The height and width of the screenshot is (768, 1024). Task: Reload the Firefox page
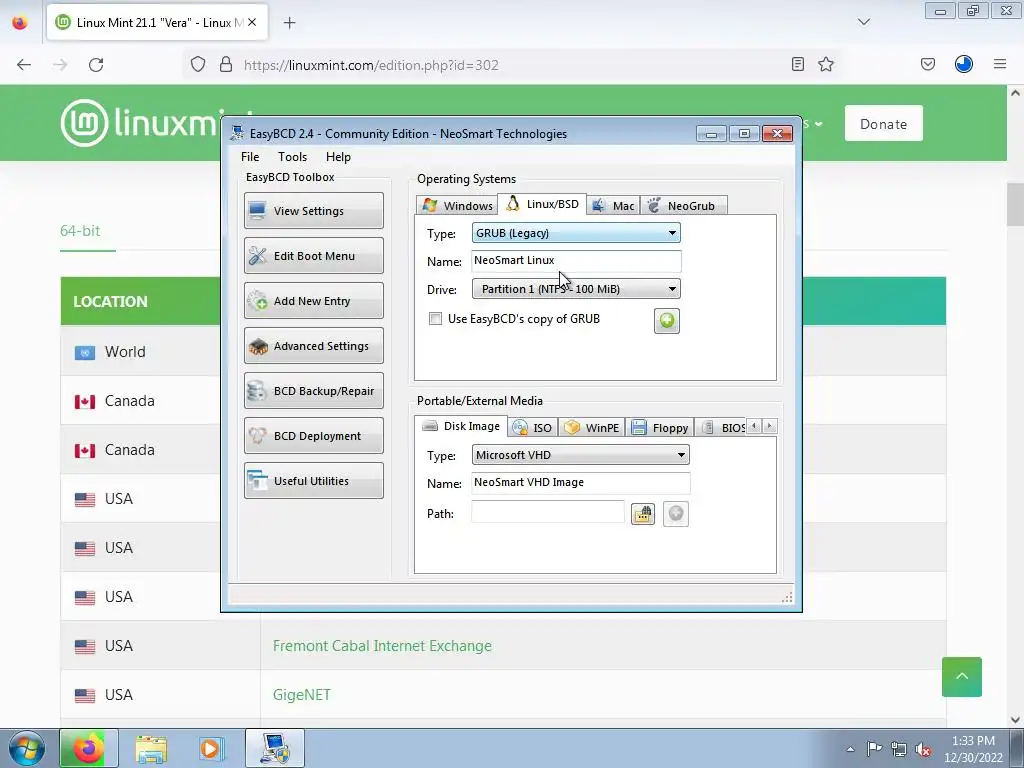point(96,65)
